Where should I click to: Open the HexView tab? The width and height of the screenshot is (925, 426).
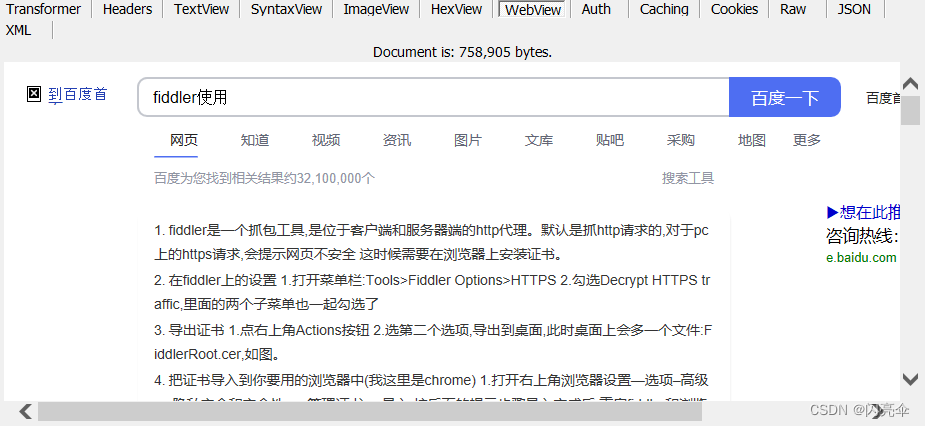(456, 9)
